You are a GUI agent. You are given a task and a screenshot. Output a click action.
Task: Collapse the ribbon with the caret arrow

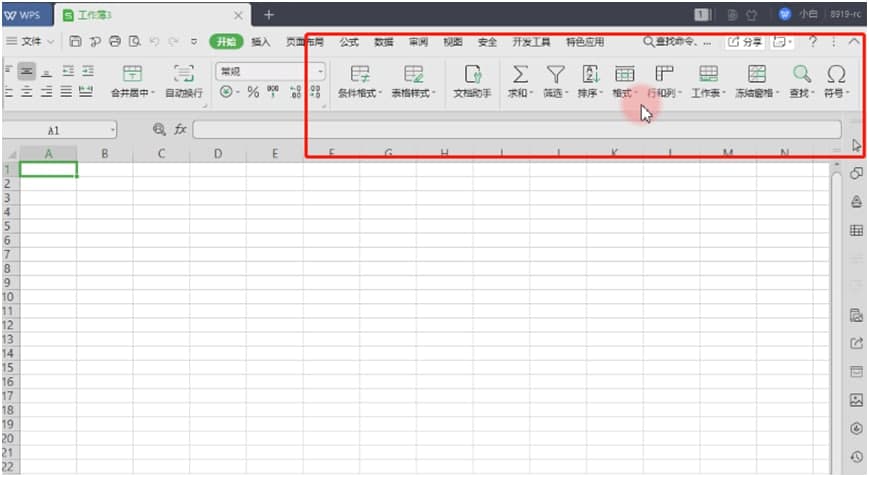pyautogui.click(x=853, y=42)
